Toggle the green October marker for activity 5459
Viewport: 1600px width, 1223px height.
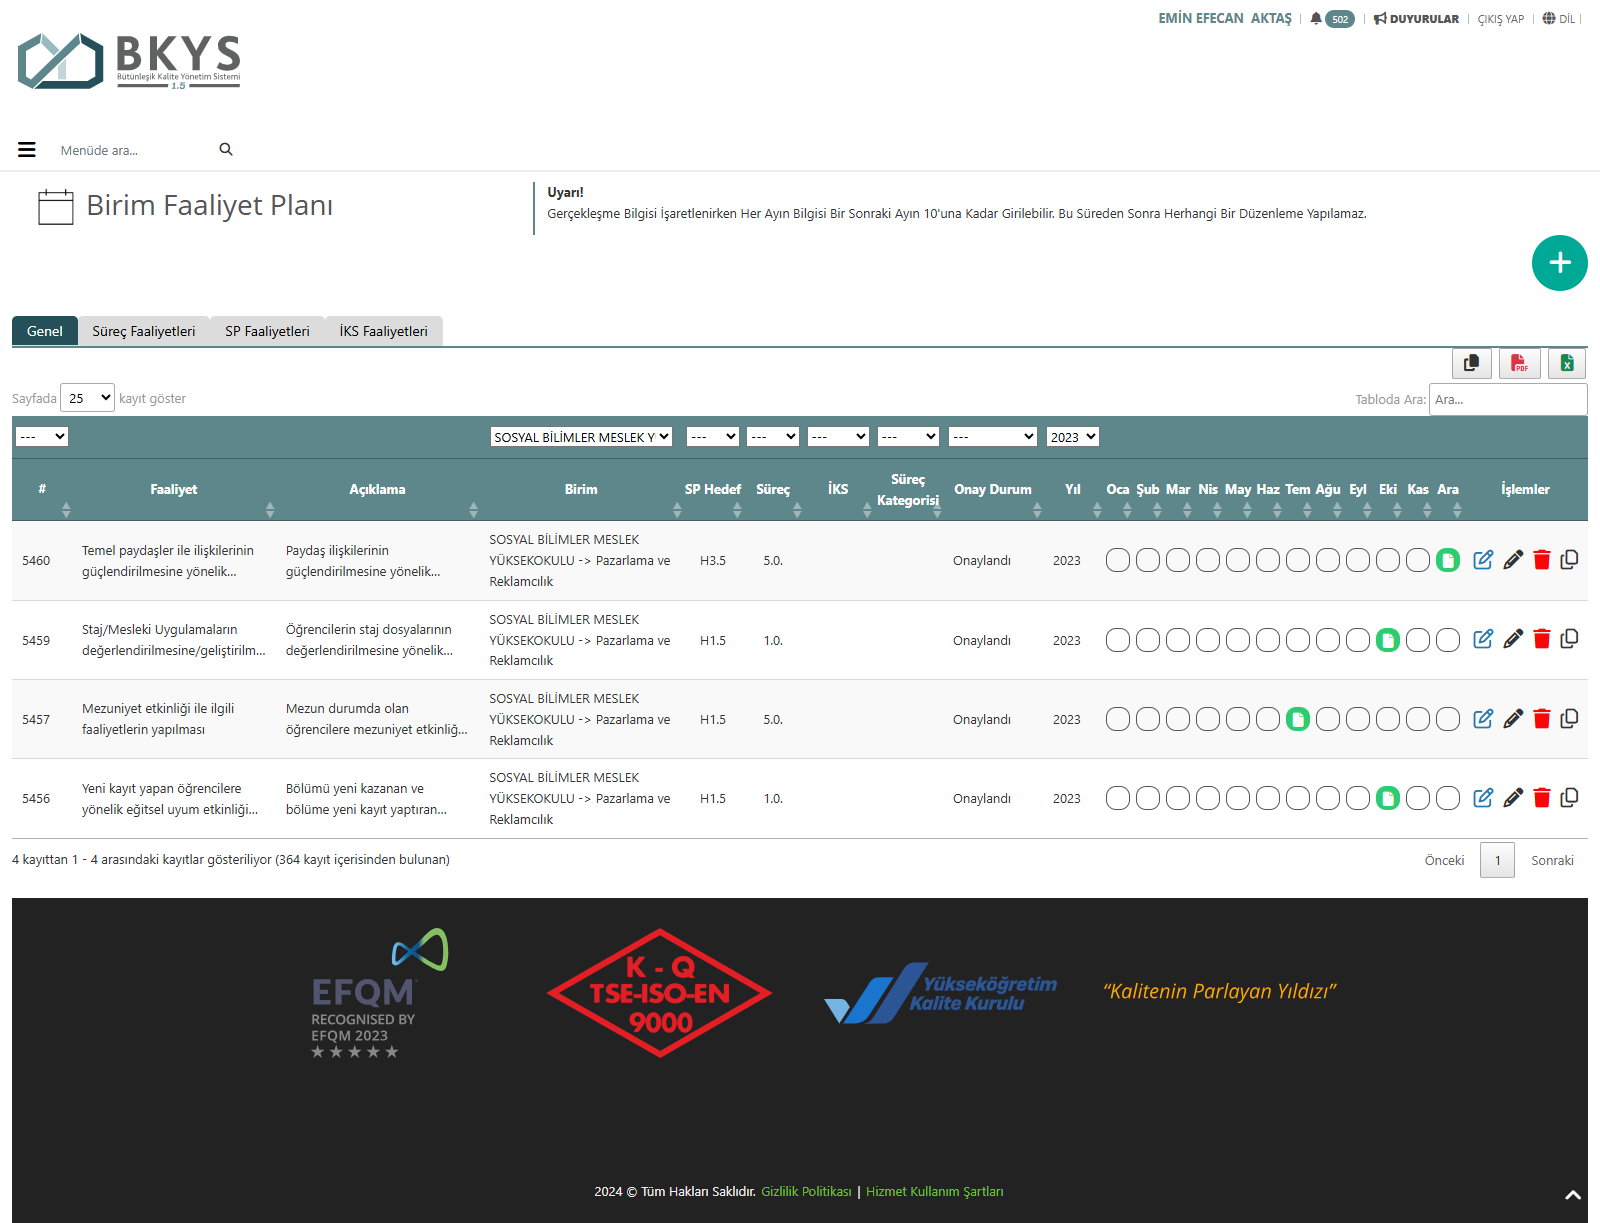click(x=1388, y=640)
